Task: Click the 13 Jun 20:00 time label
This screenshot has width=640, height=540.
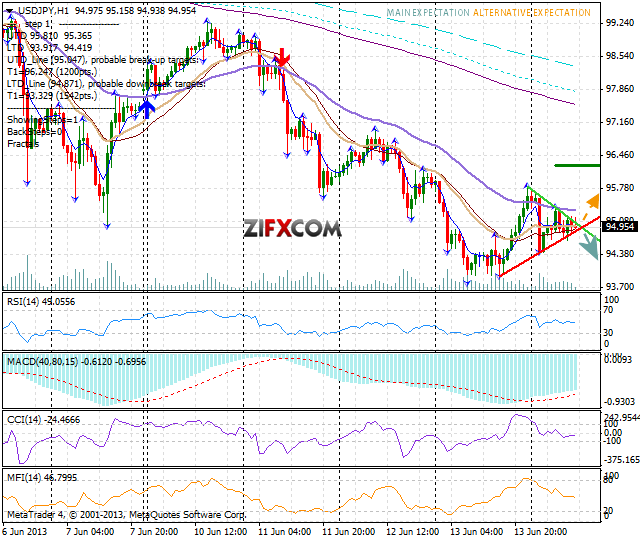Action: (x=540, y=531)
